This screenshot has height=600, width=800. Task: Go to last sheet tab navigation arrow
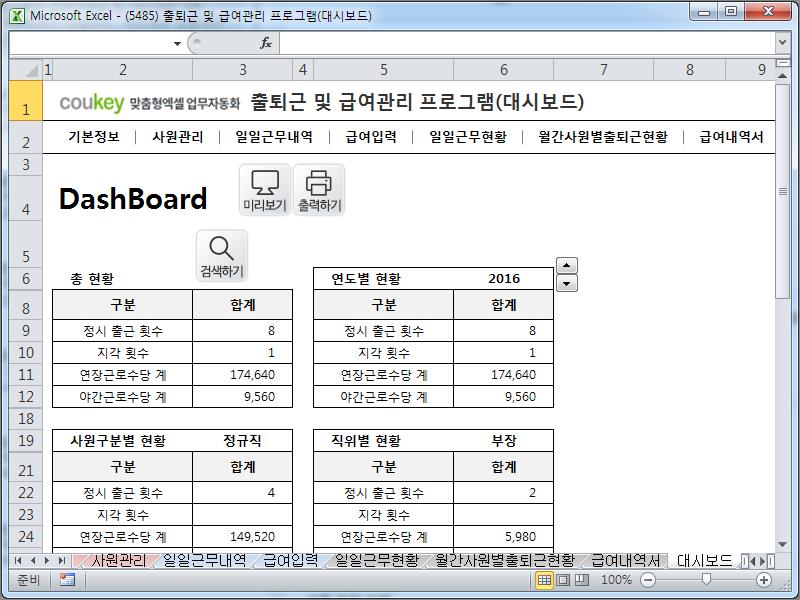coord(62,561)
